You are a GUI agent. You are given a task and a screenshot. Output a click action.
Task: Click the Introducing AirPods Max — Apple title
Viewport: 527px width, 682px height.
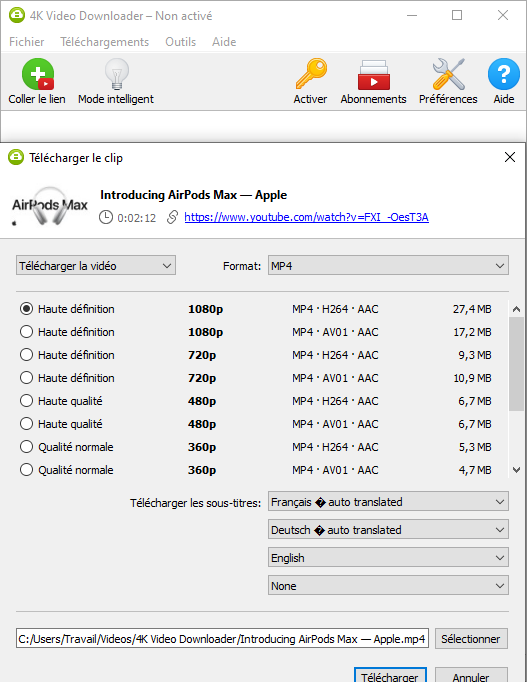tap(193, 194)
